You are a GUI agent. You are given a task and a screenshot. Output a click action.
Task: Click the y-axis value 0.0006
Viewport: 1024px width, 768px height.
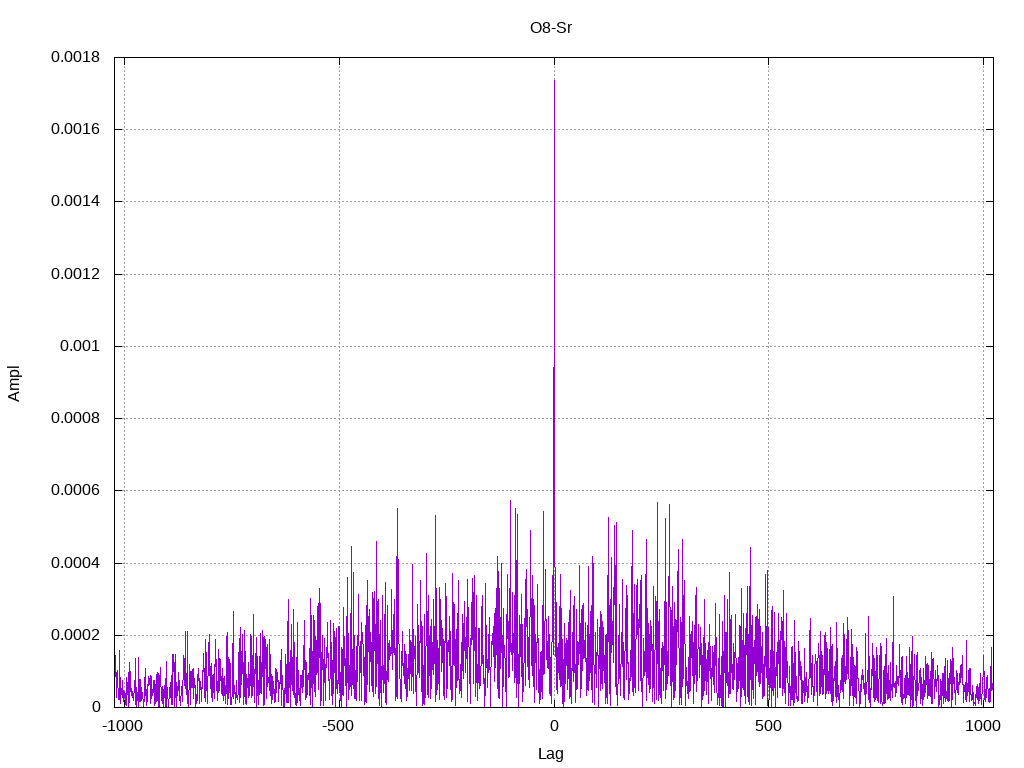[x=76, y=490]
